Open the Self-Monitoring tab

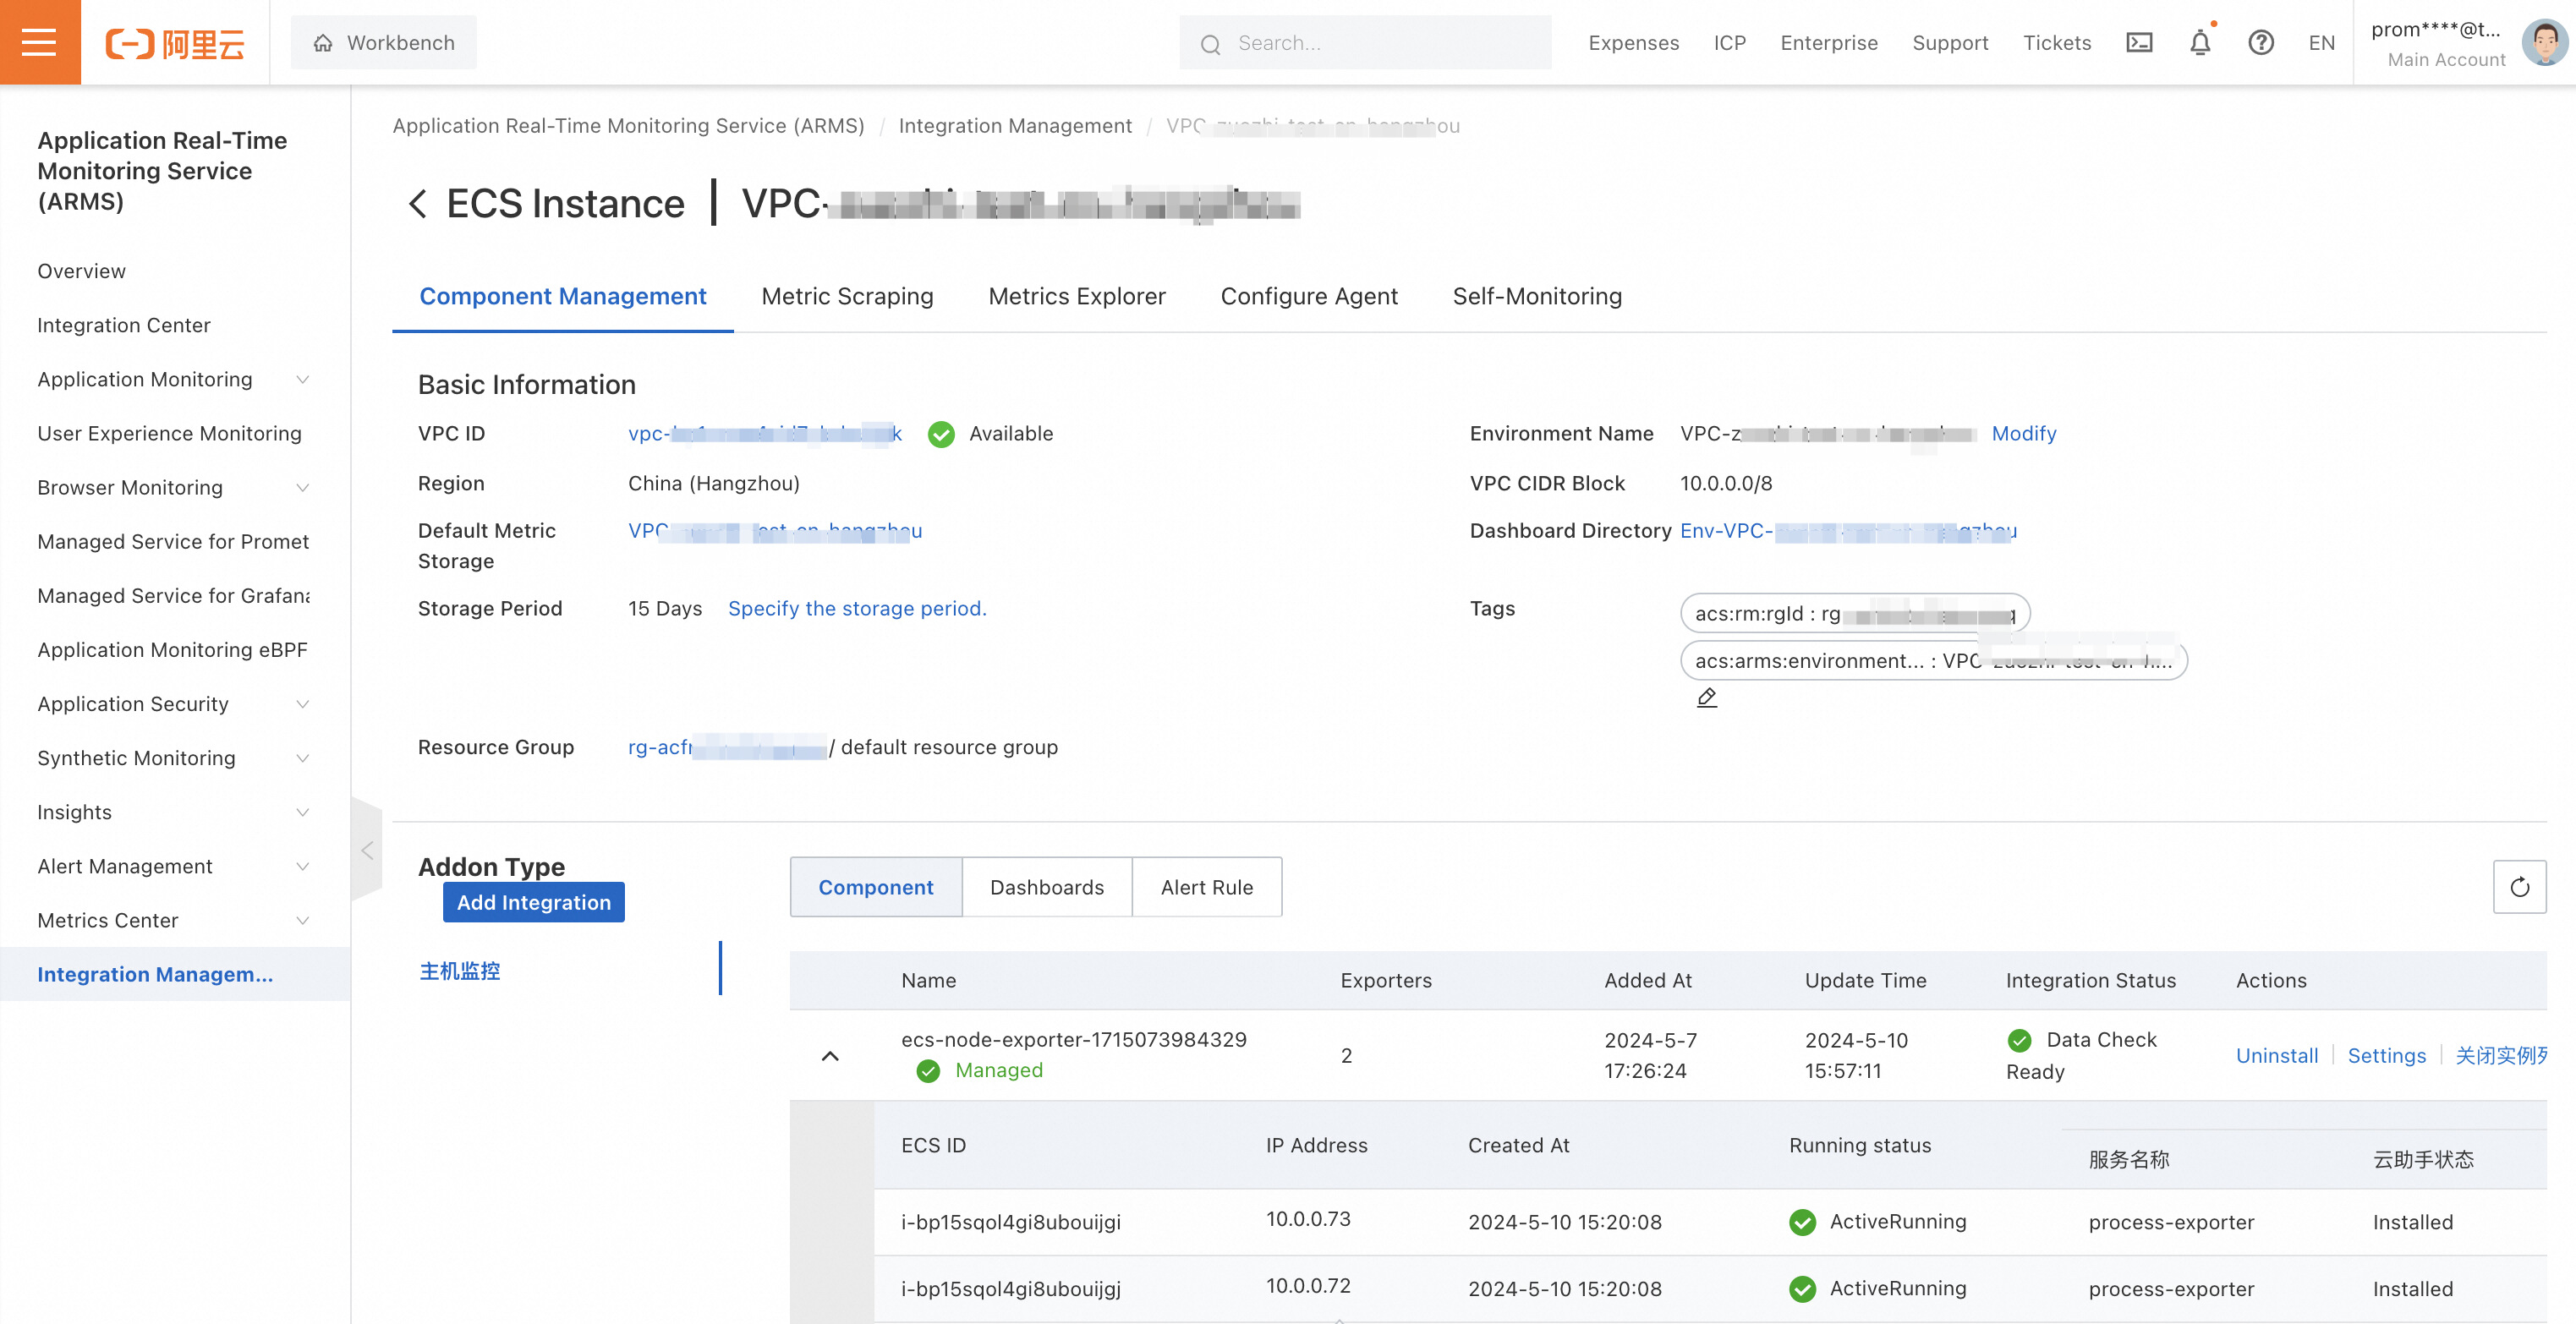click(1537, 296)
